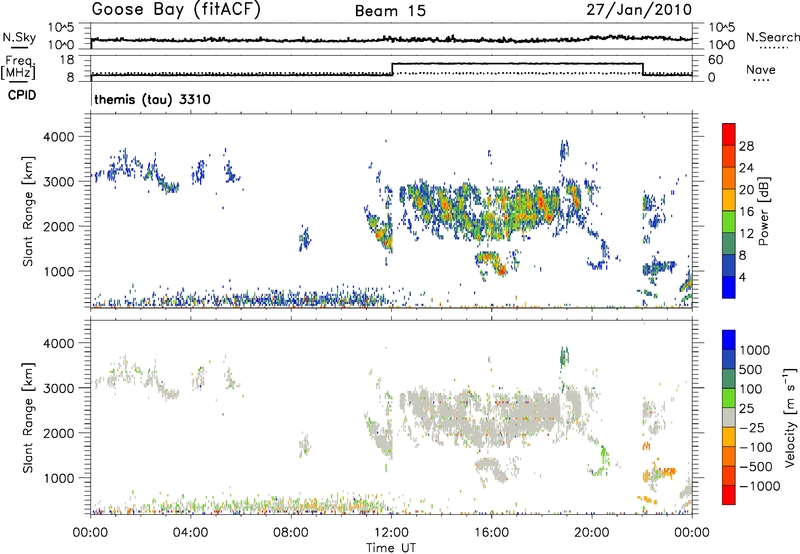Select the 'Beam 15' header label

click(x=390, y=11)
